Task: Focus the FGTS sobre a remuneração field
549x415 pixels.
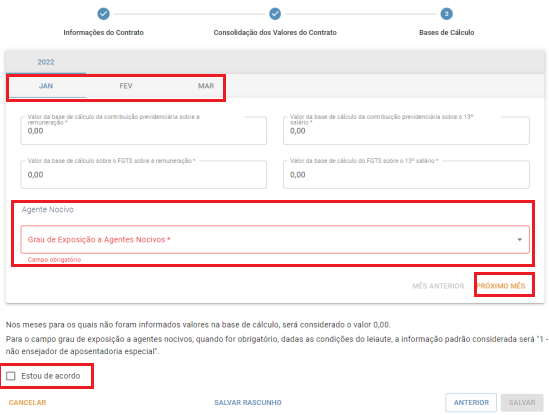Action: tap(144, 174)
